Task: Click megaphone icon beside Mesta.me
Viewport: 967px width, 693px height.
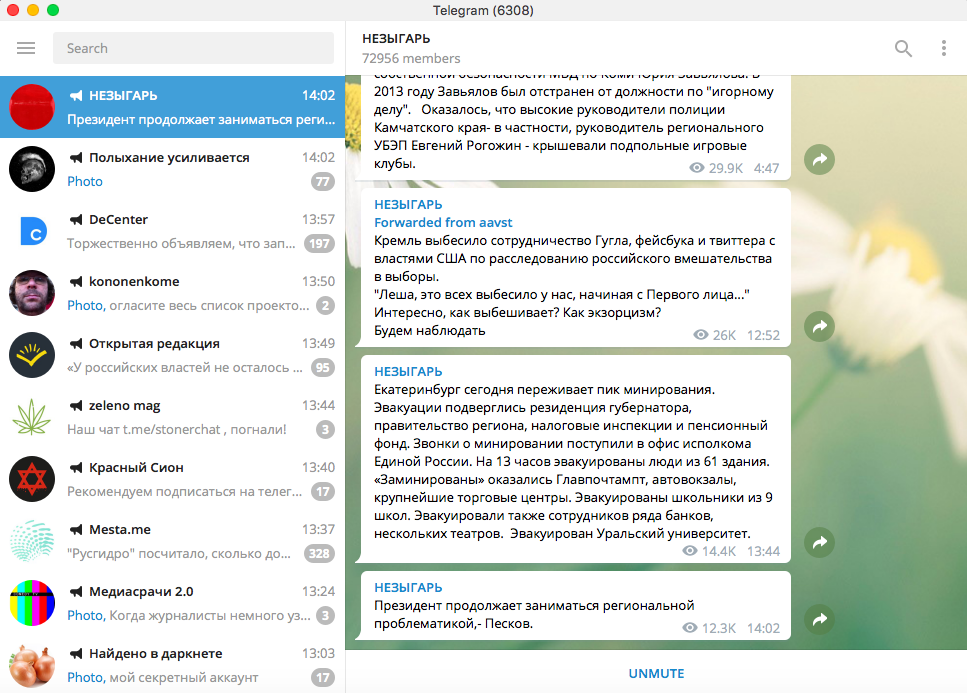Action: (x=76, y=530)
